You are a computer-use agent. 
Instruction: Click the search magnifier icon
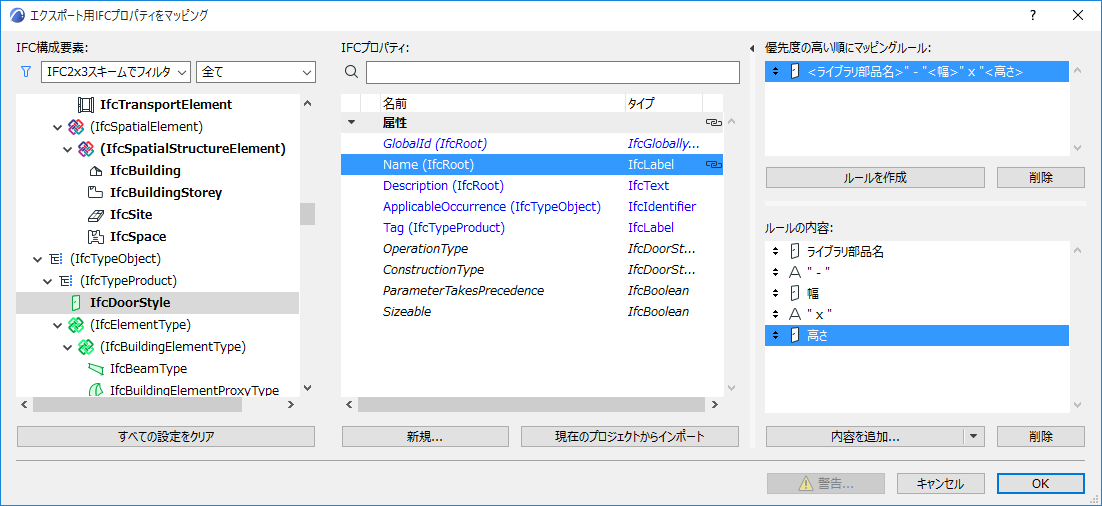tap(352, 72)
